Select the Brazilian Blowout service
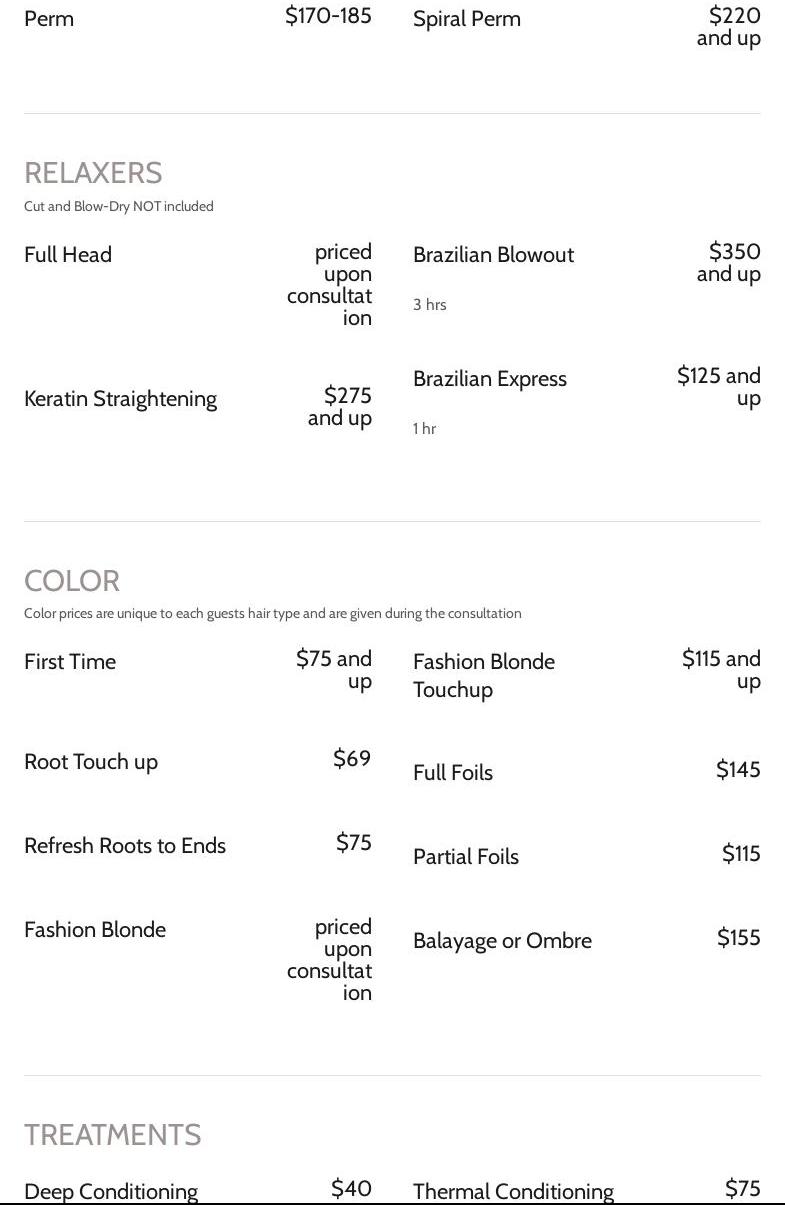This screenshot has height=1205, width=785. coord(493,254)
